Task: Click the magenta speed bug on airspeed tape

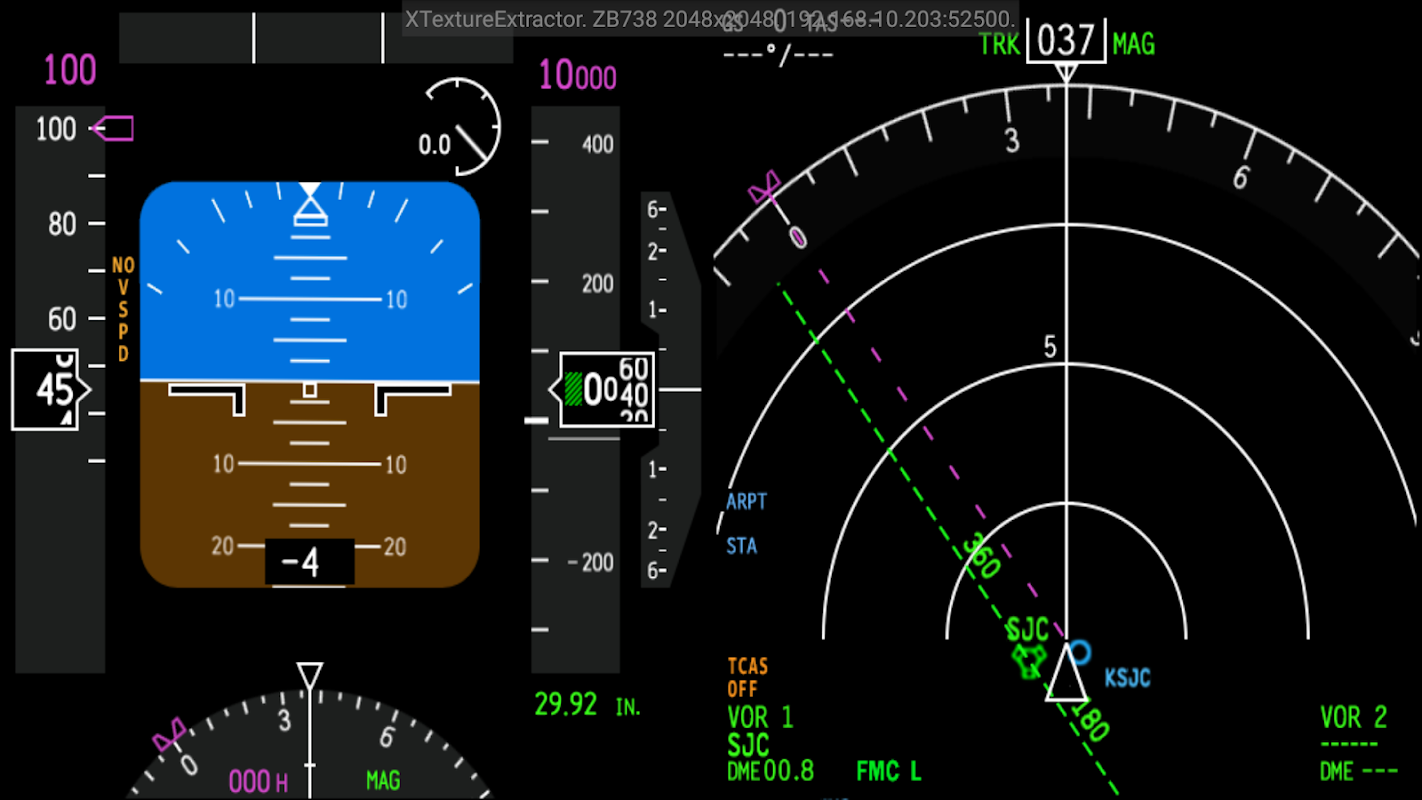Action: [x=111, y=128]
